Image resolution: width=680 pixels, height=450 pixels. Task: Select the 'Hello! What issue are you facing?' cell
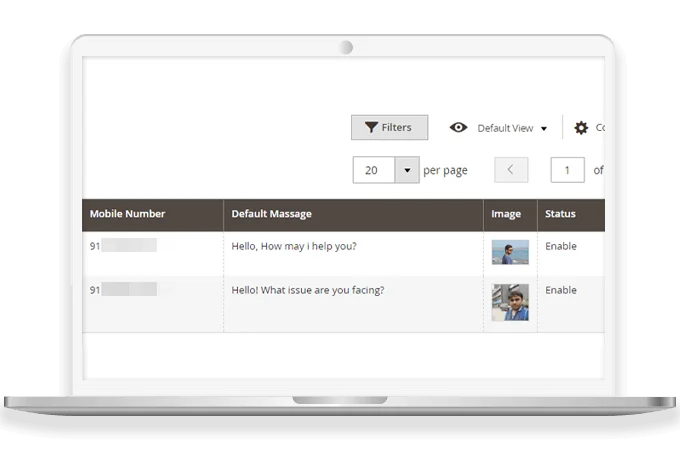pyautogui.click(x=308, y=291)
